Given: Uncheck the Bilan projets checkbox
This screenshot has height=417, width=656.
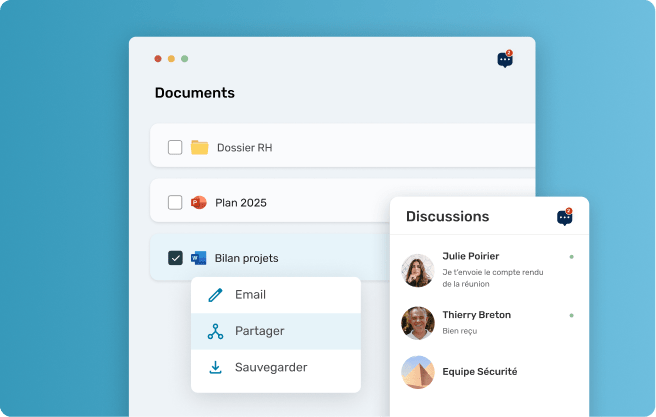Looking at the screenshot, I should (175, 258).
